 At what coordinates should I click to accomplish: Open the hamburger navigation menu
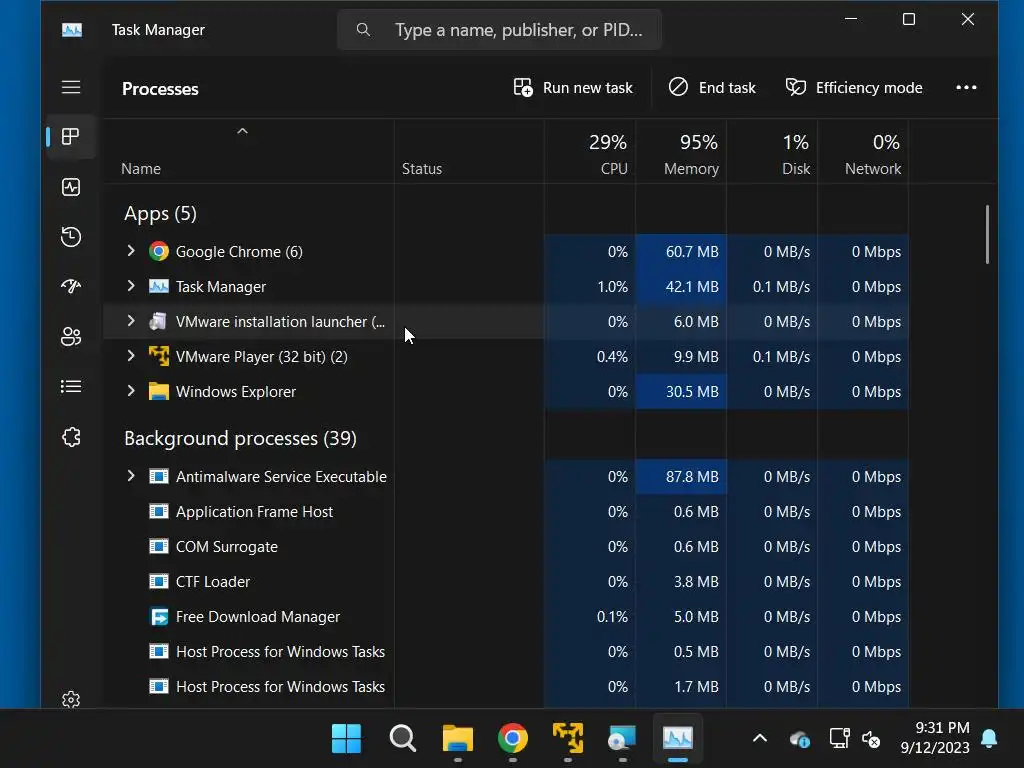[71, 88]
